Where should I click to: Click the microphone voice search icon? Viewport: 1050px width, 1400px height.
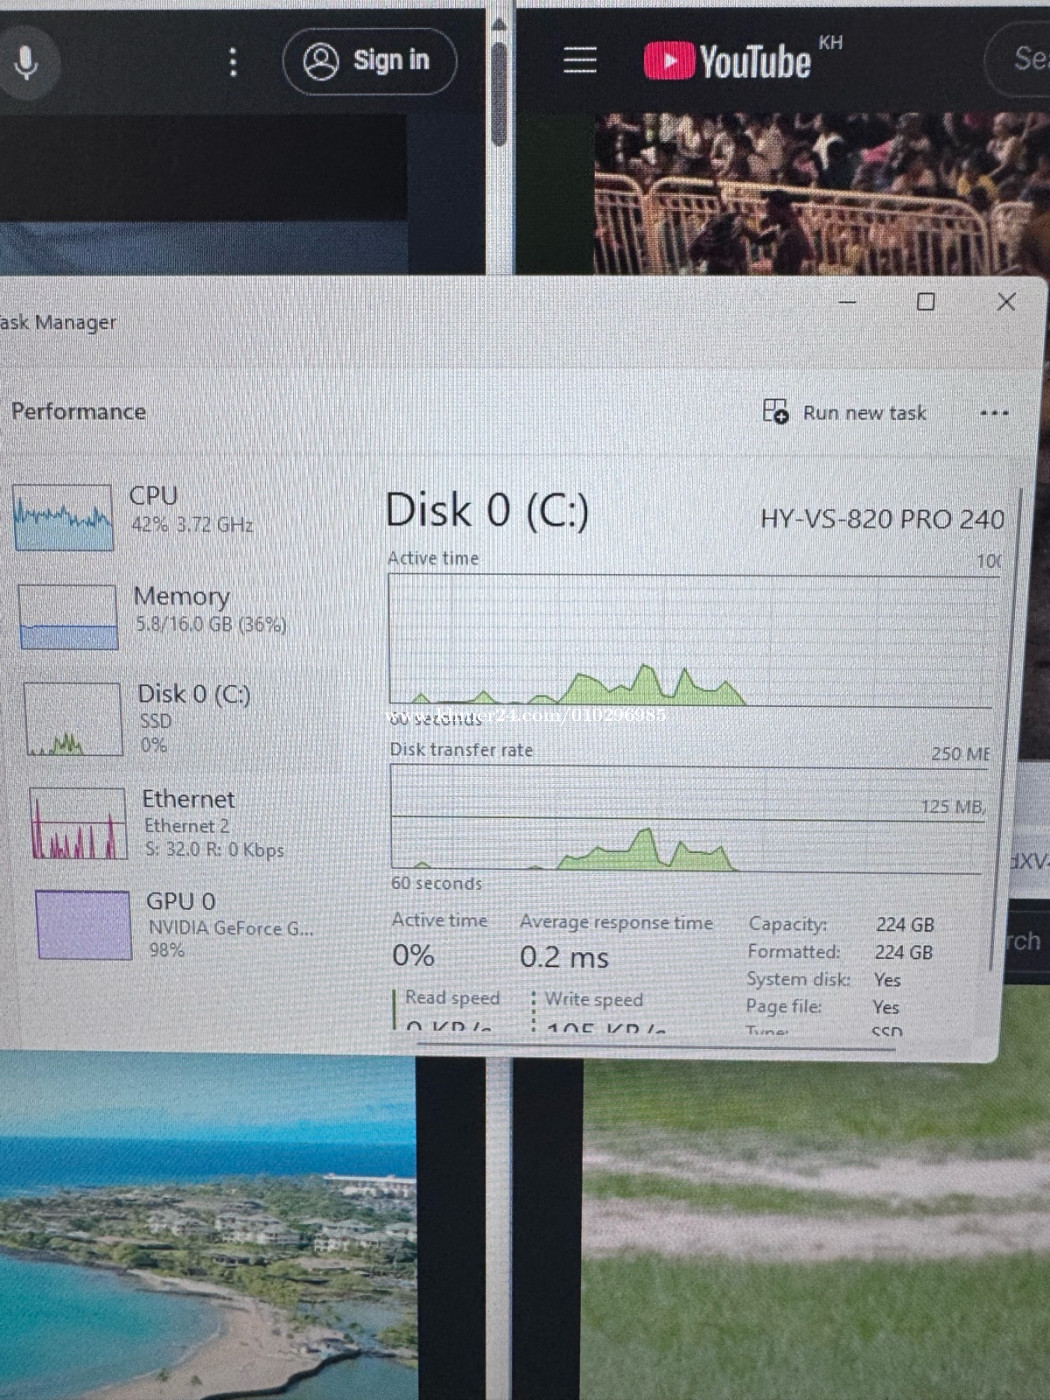coord(27,63)
